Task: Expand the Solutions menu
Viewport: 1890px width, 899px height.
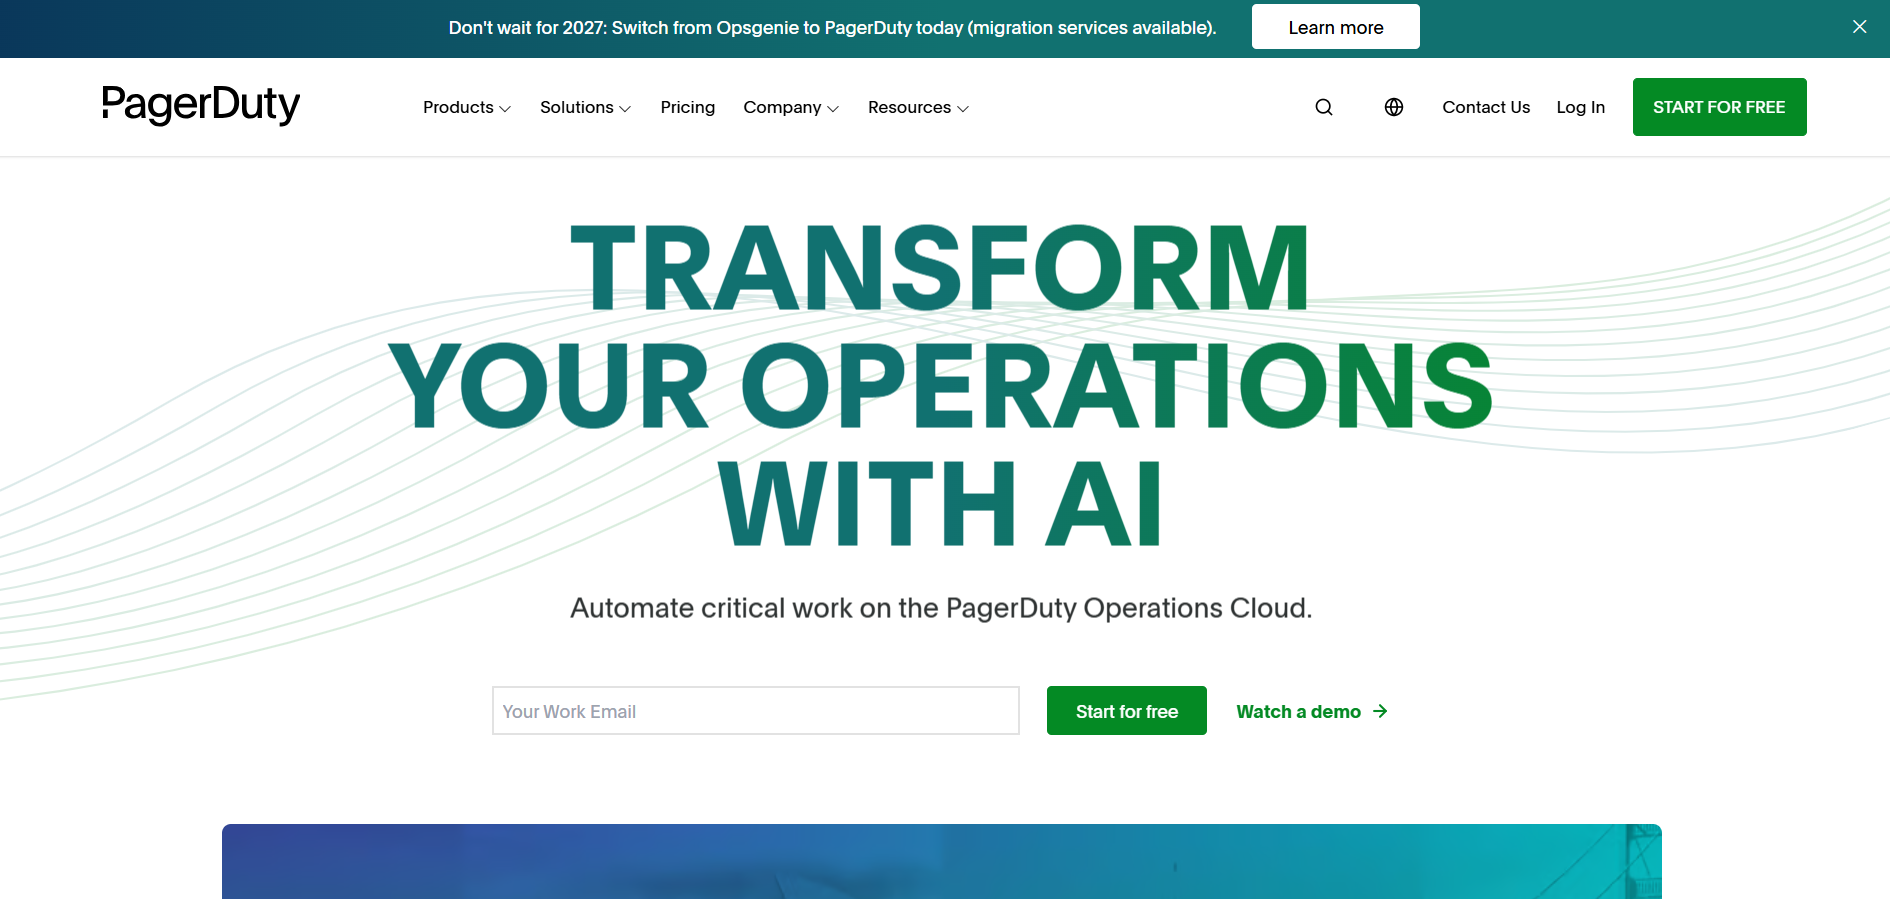Action: (x=585, y=107)
